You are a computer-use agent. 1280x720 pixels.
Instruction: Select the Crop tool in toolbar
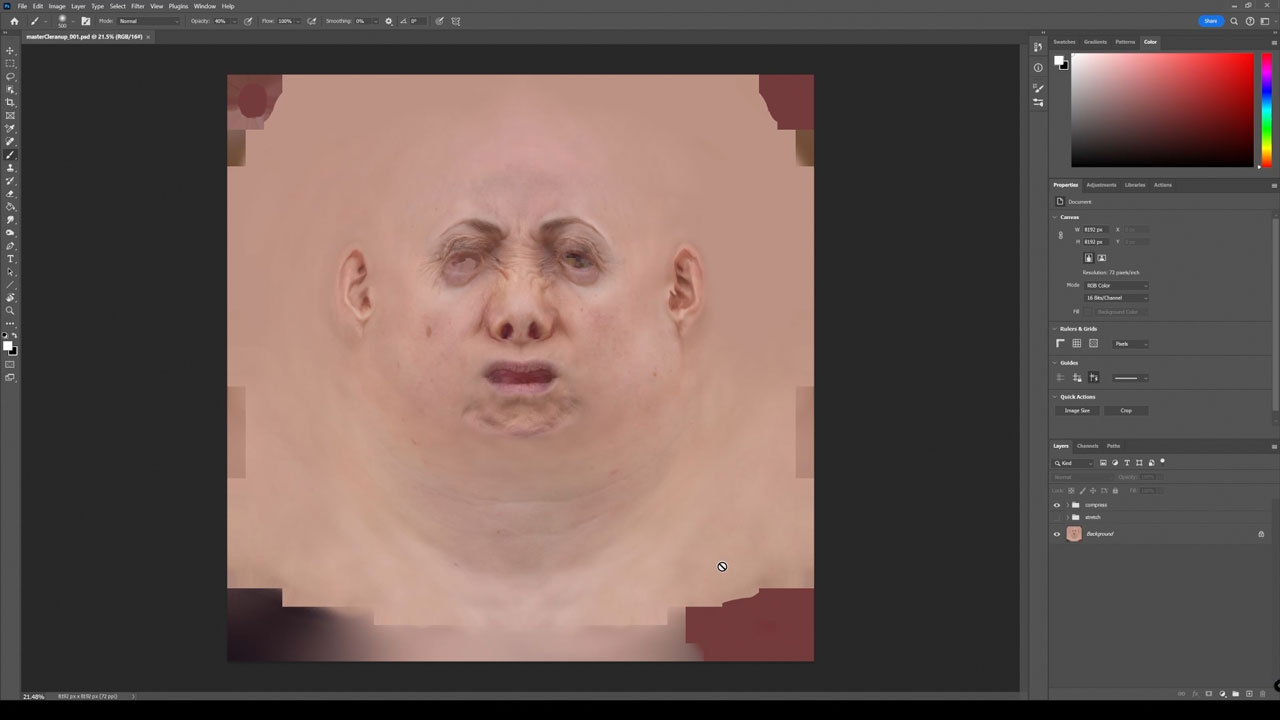point(11,103)
